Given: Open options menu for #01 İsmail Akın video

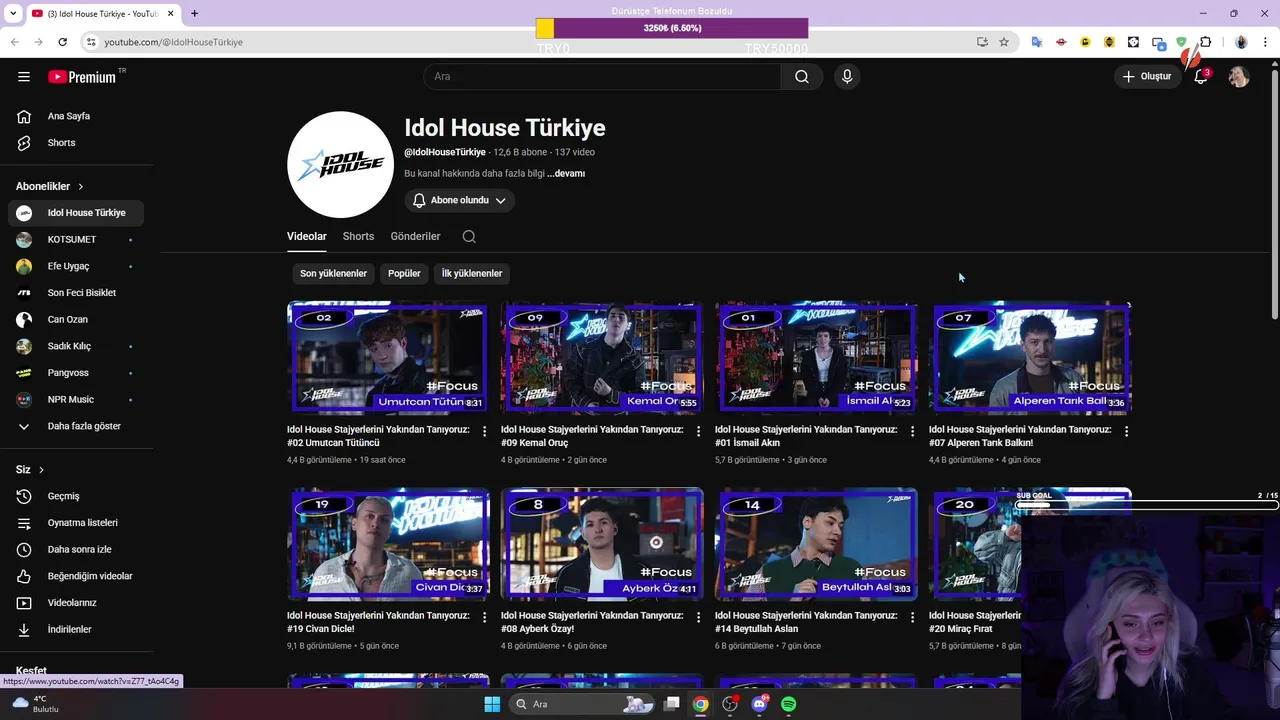Looking at the screenshot, I should click(x=913, y=432).
